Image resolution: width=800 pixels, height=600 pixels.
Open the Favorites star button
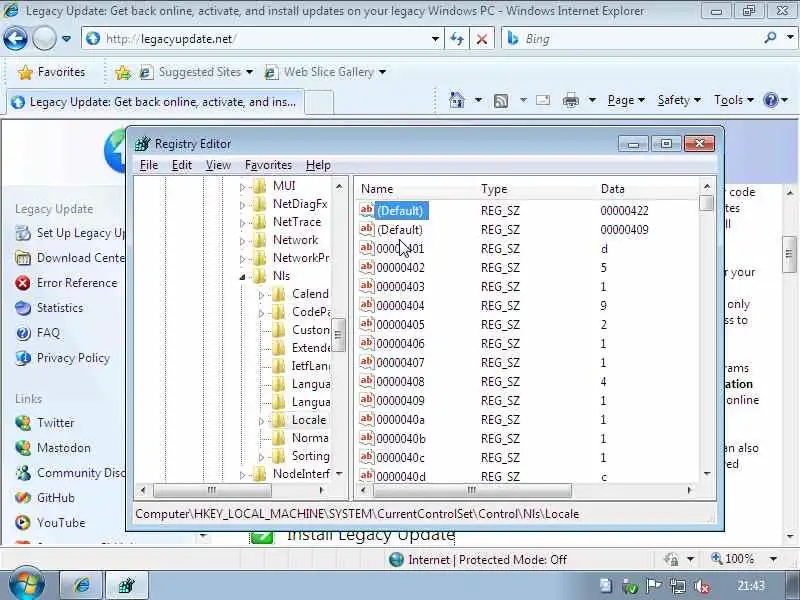point(51,72)
